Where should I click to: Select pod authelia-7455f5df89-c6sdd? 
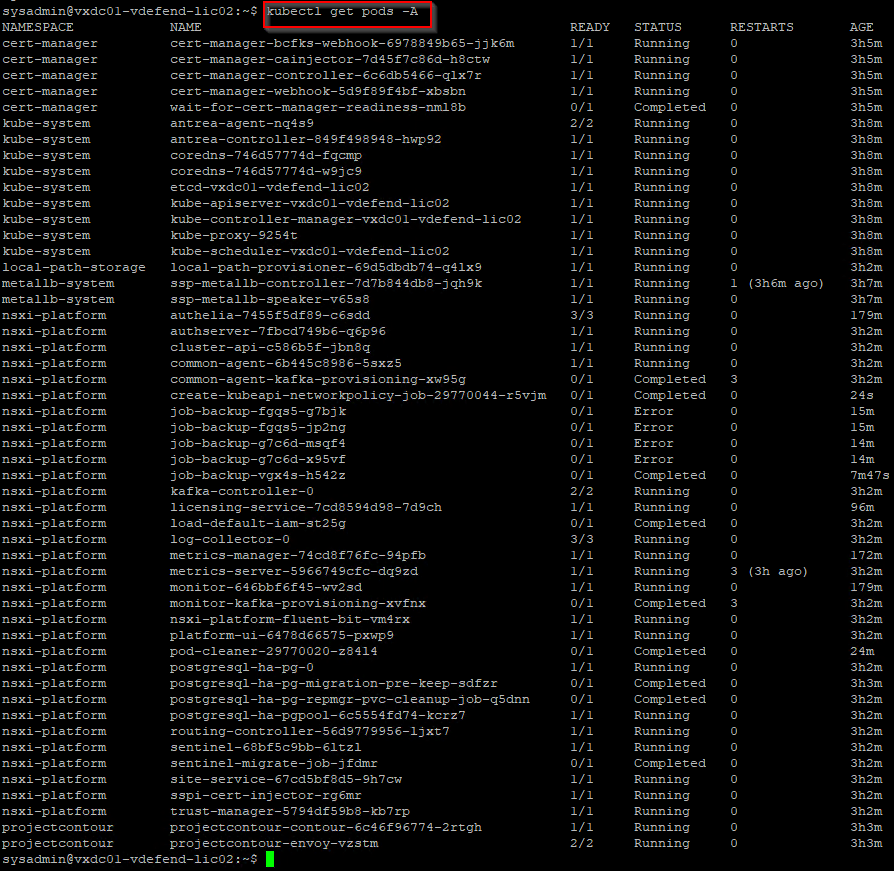pyautogui.click(x=270, y=315)
